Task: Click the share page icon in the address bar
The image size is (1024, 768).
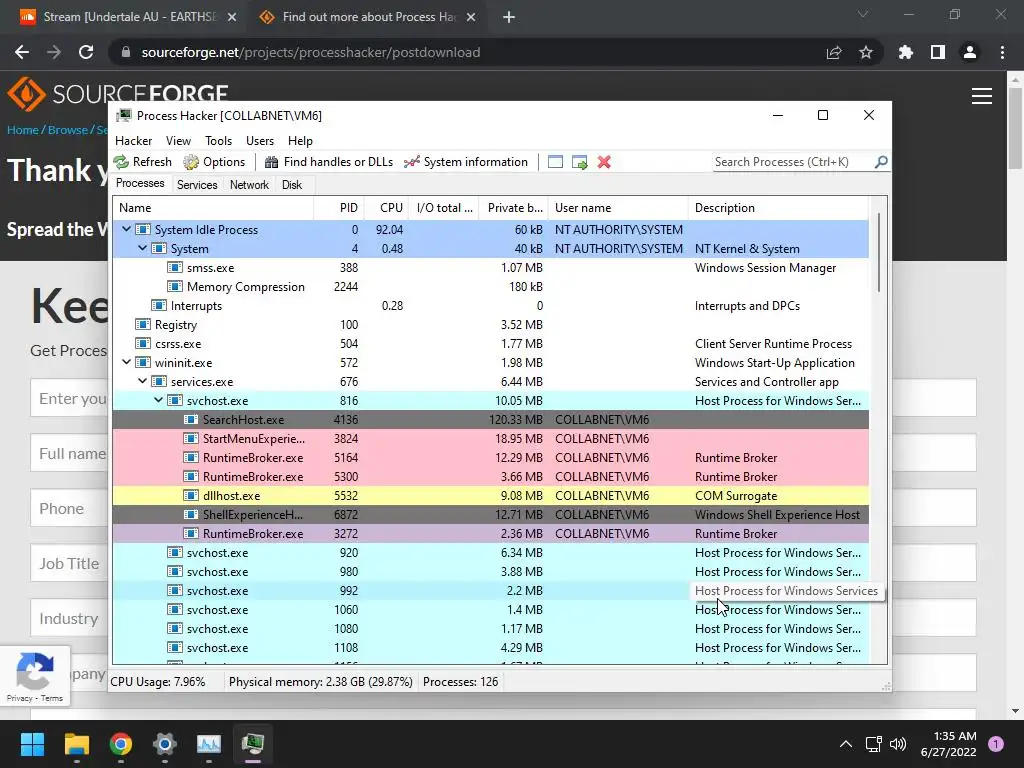Action: [834, 52]
